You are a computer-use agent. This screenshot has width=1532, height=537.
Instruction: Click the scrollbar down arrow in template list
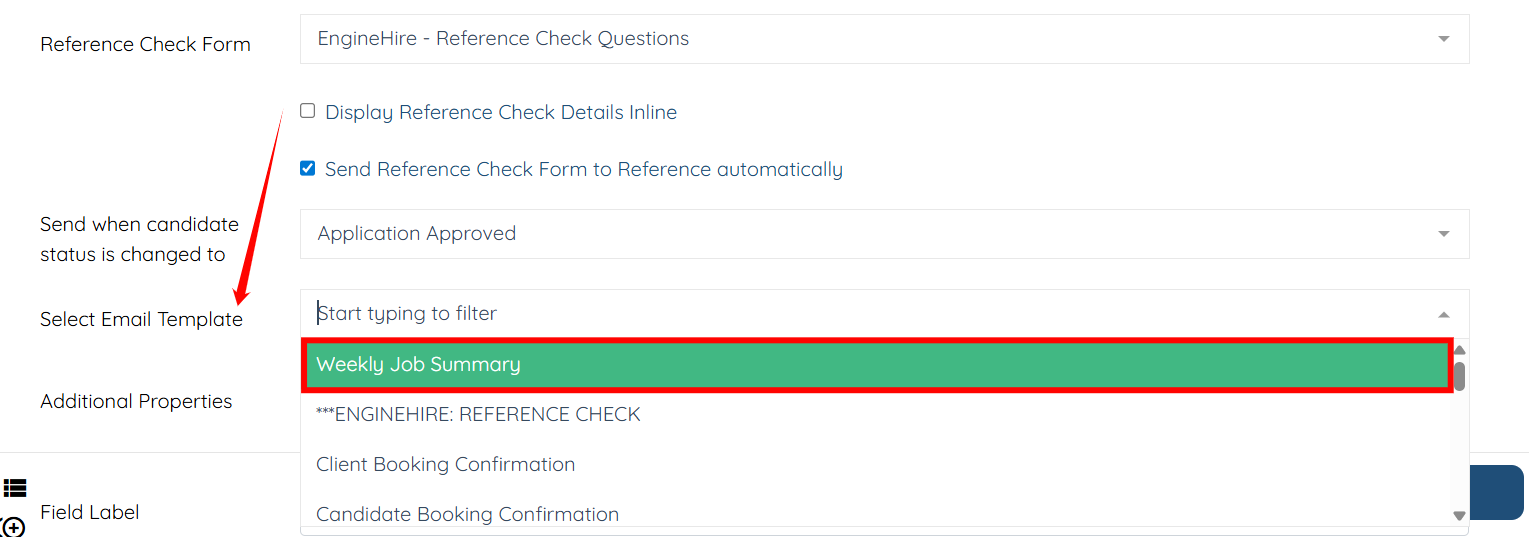click(1459, 515)
